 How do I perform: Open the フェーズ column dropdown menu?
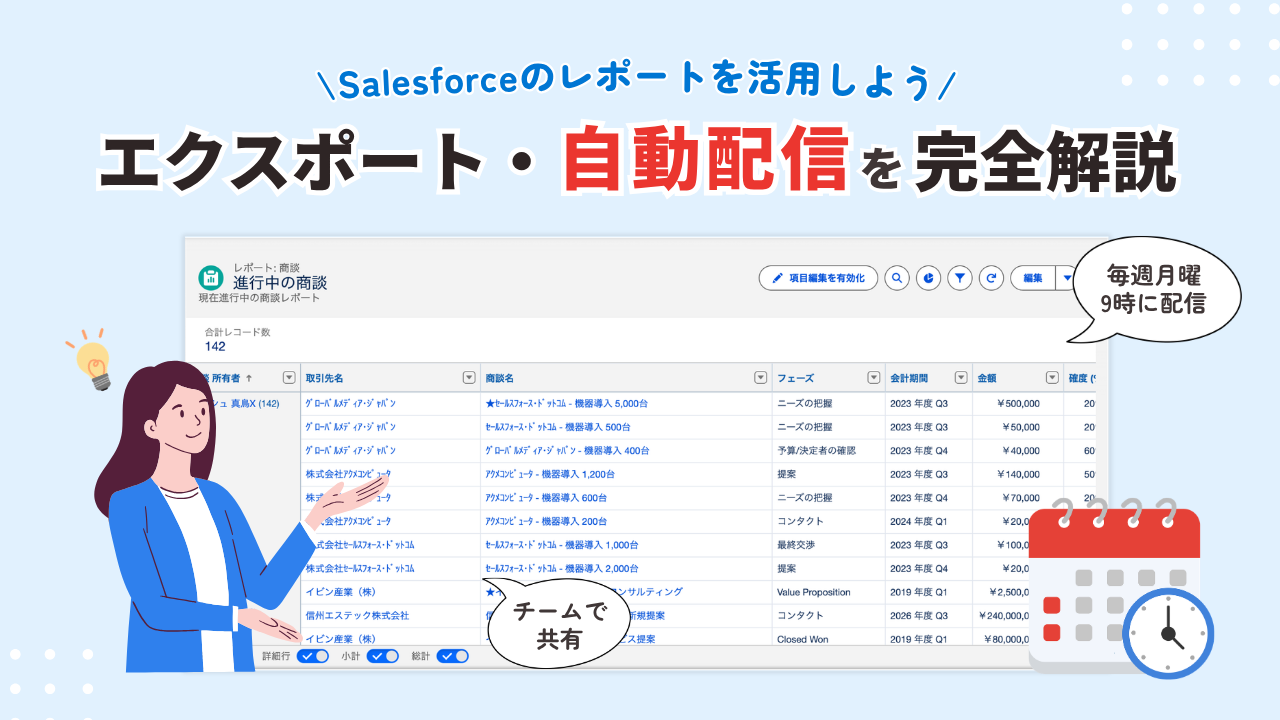(x=873, y=378)
